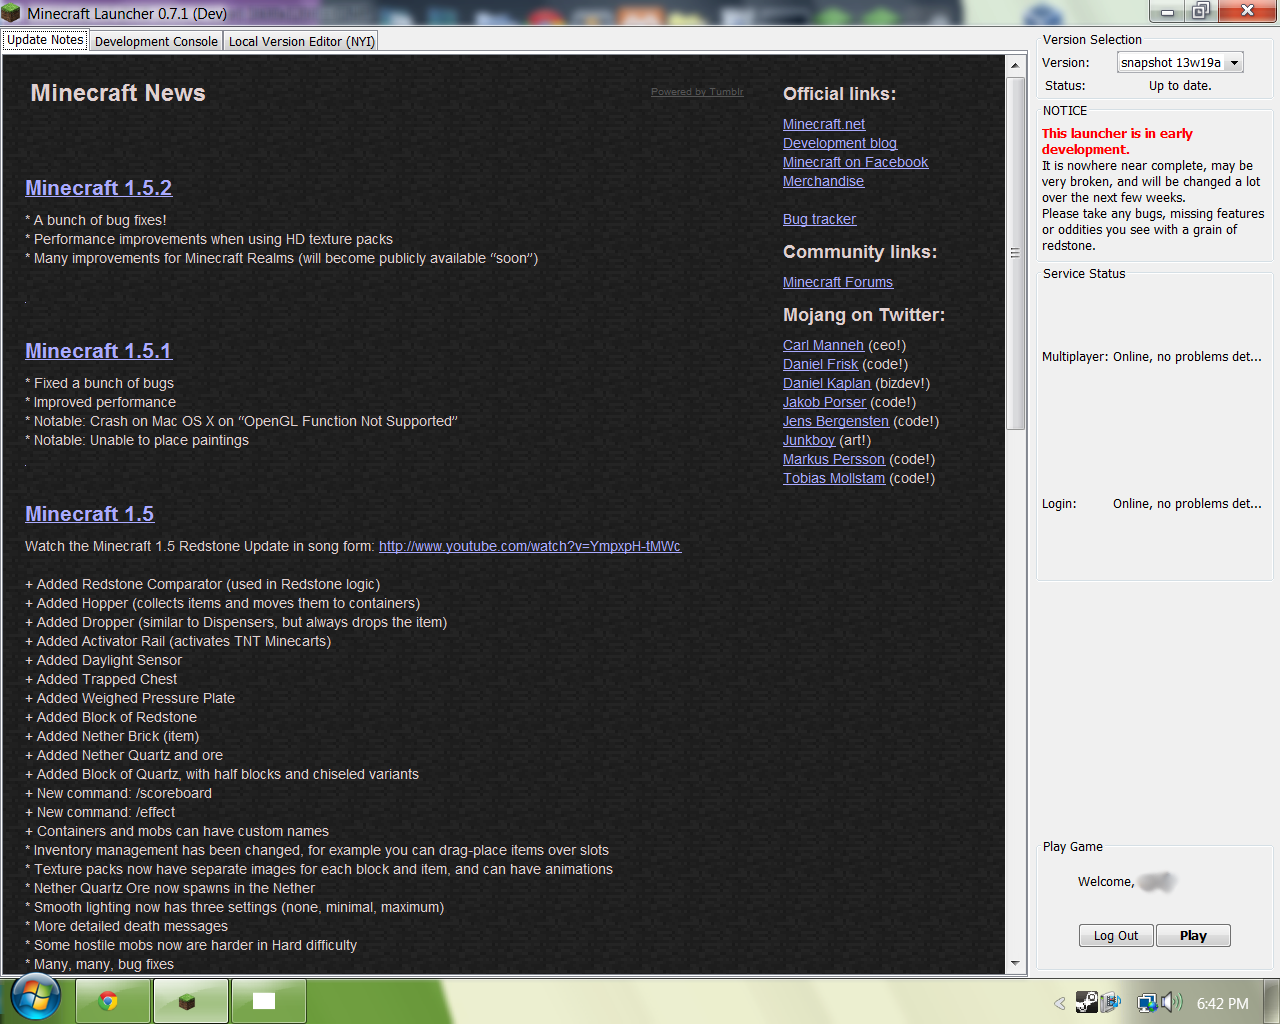The width and height of the screenshot is (1280, 1024).
Task: Open Markus Persson's Twitter link
Action: pyautogui.click(x=834, y=459)
